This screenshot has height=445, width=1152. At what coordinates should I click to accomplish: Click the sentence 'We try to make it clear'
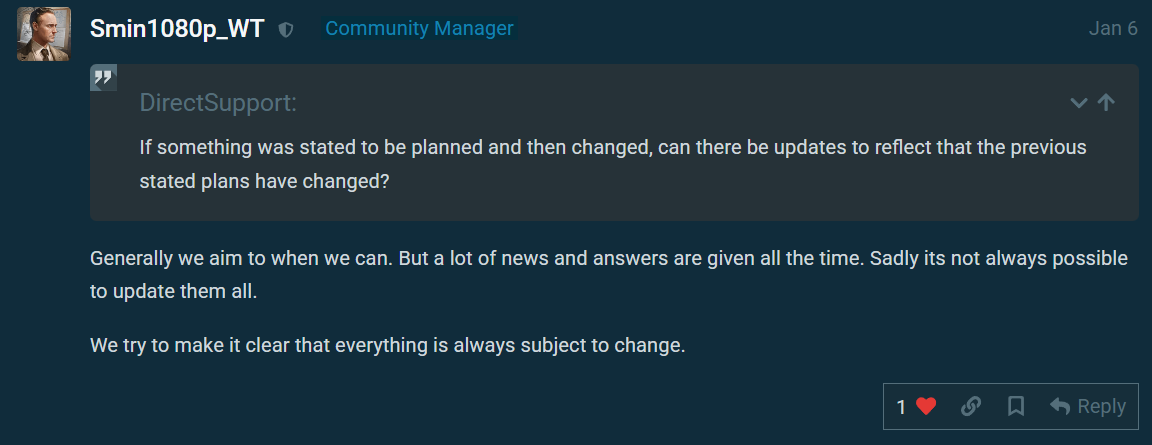tap(387, 346)
